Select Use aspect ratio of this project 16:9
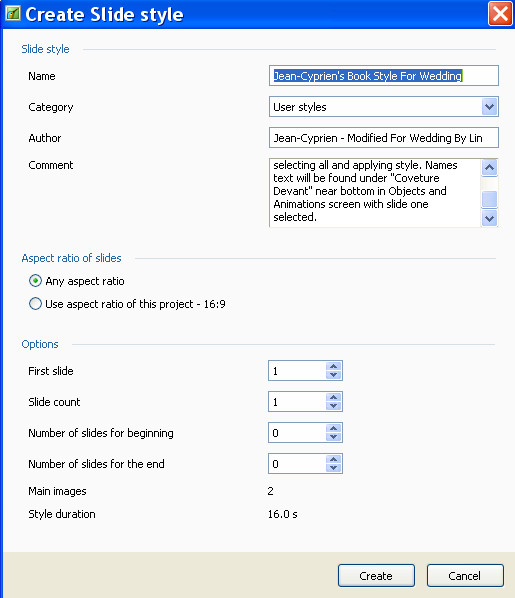The image size is (515, 598). click(x=35, y=304)
